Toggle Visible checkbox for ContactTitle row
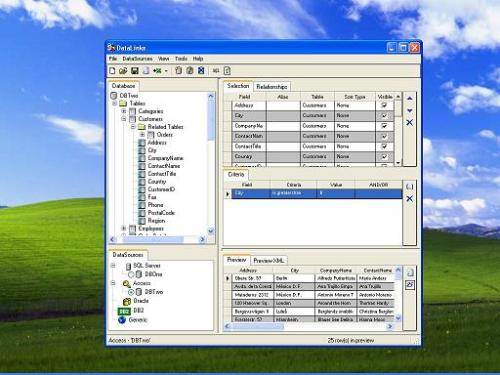 click(384, 146)
